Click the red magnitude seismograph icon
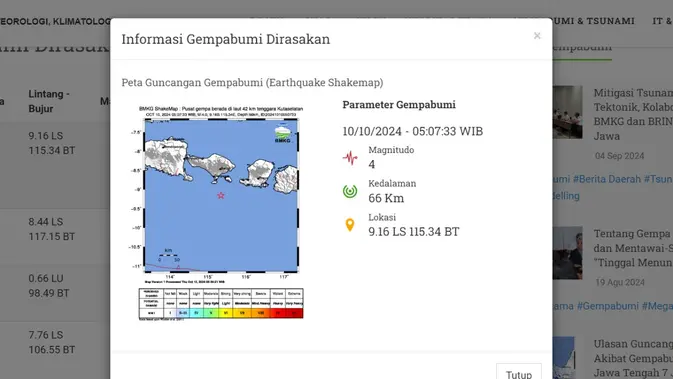The height and width of the screenshot is (379, 673). pyautogui.click(x=350, y=158)
